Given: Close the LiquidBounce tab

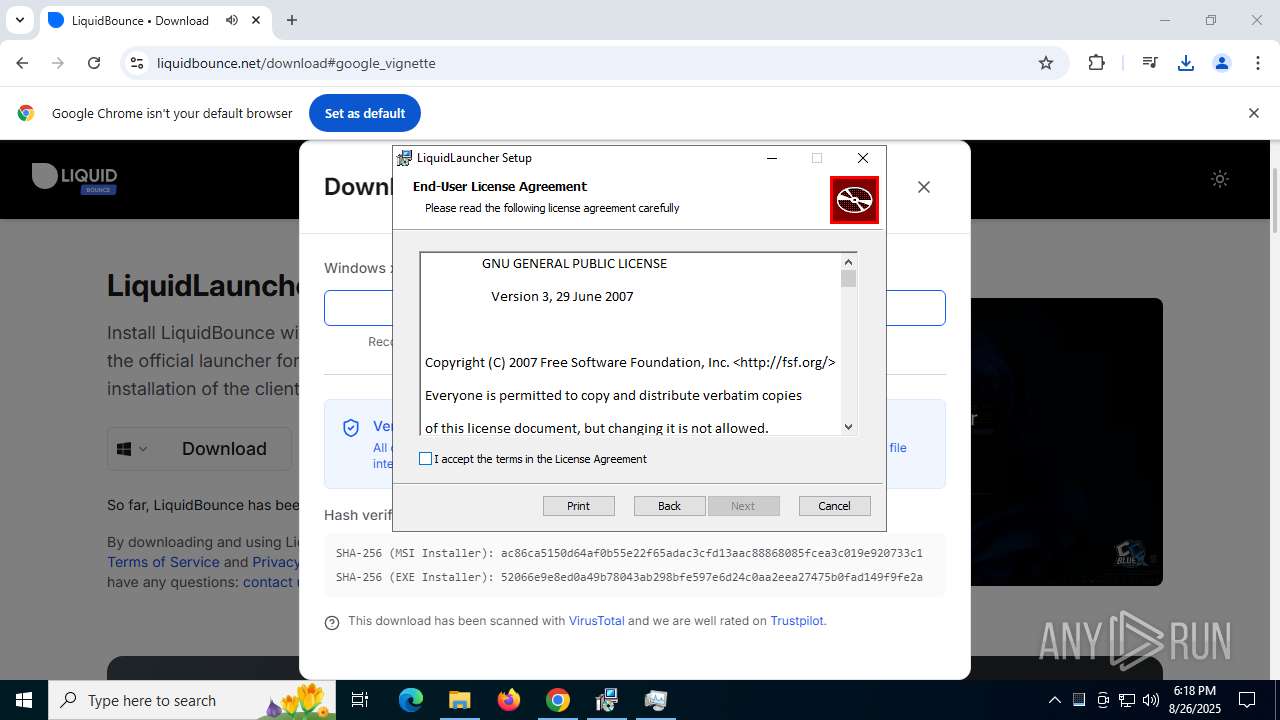Looking at the screenshot, I should 255,20.
